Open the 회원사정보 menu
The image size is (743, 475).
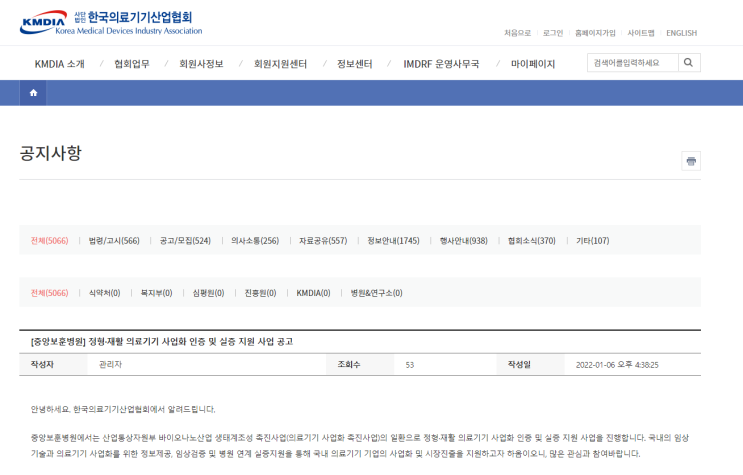(201, 64)
